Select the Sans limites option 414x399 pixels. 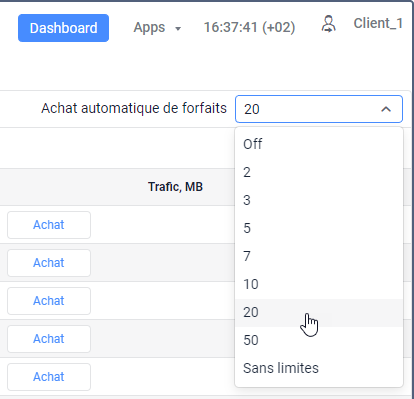pos(319,368)
